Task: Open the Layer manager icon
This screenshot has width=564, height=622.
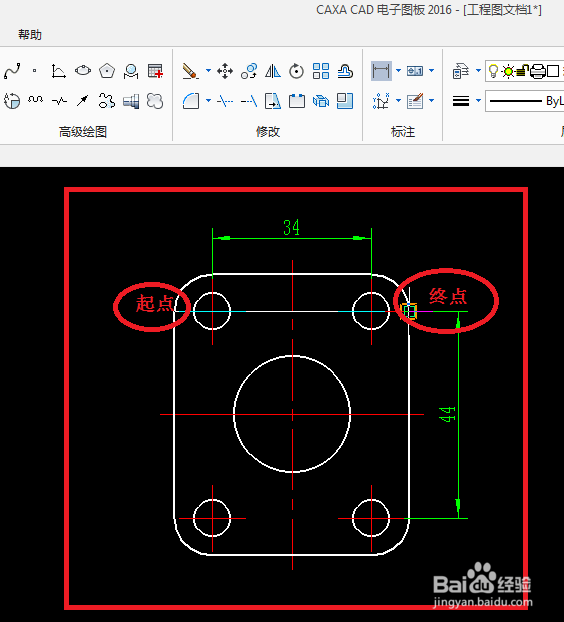Action: [x=461, y=71]
